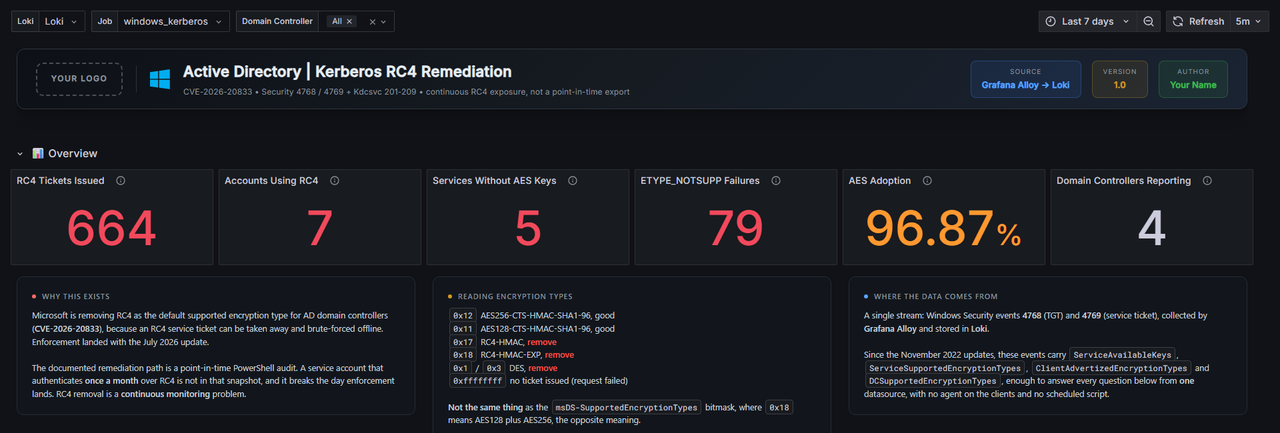
Task: Click the AES Adoption panel title
Action: [880, 181]
